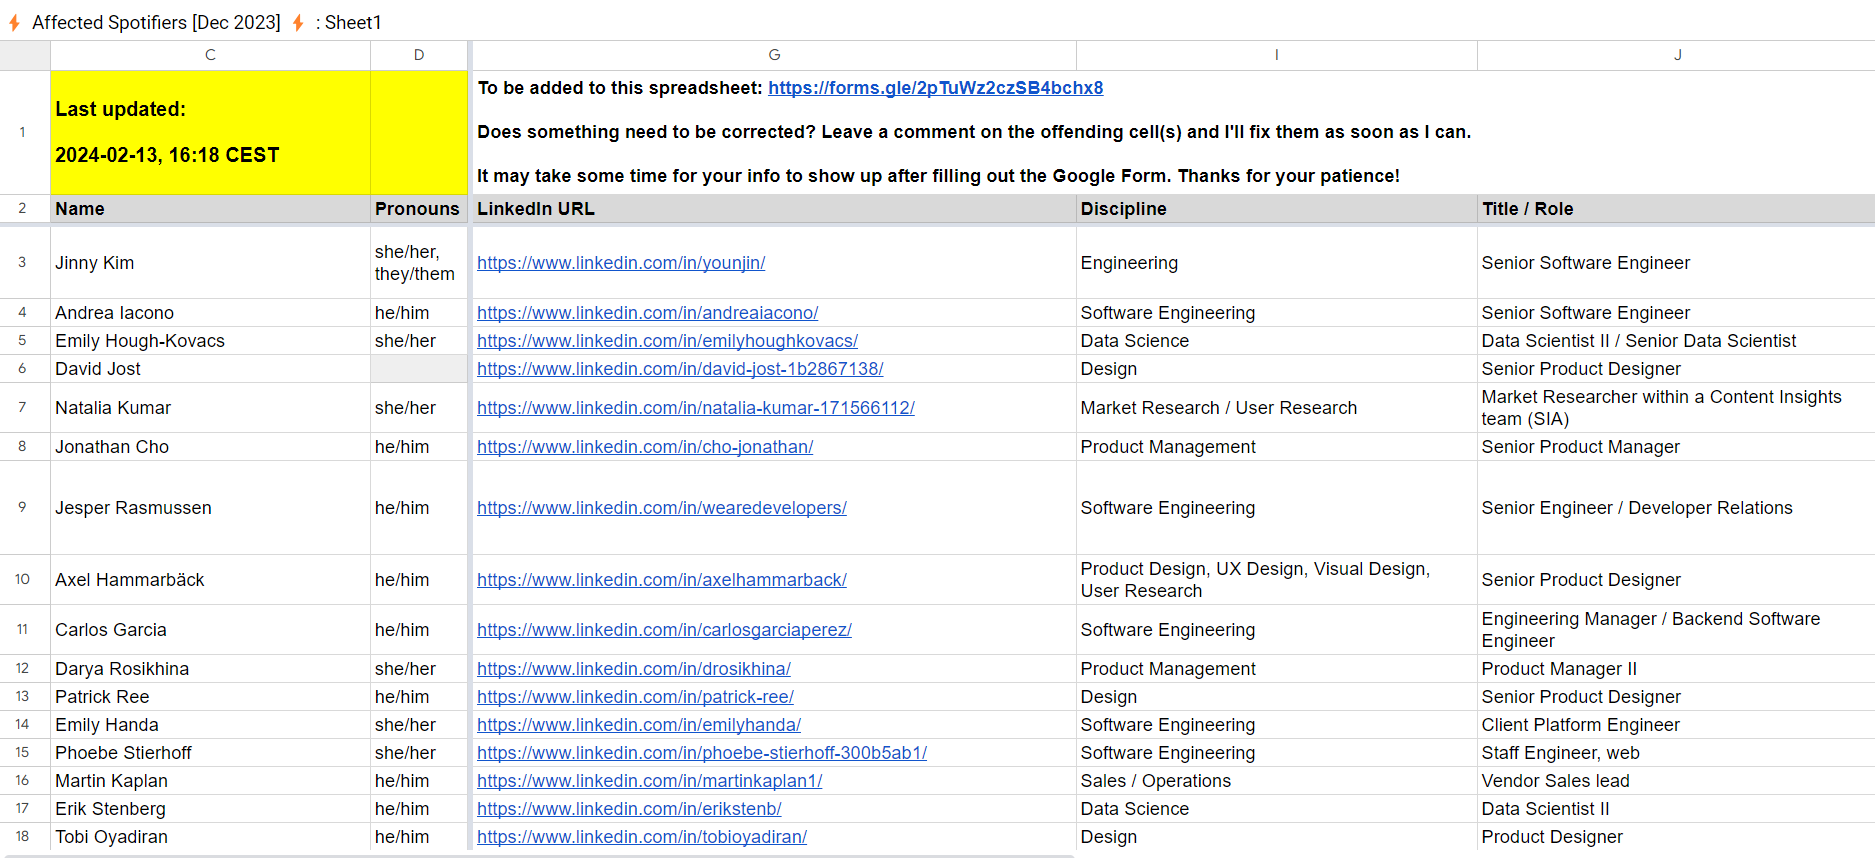Select the 'Data Scientist II' cell in row 17

(x=1677, y=809)
